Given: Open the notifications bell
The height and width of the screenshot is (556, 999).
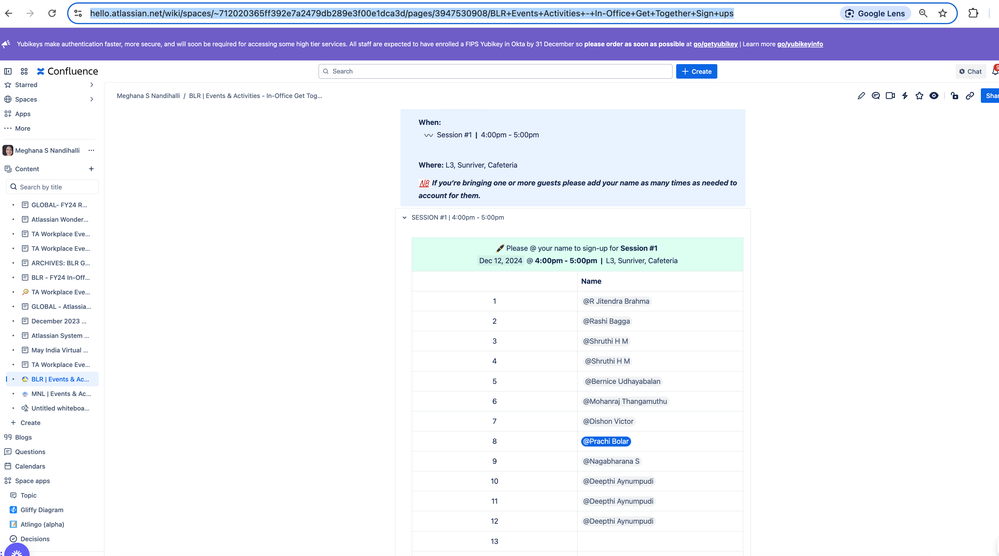Looking at the screenshot, I should tap(995, 71).
